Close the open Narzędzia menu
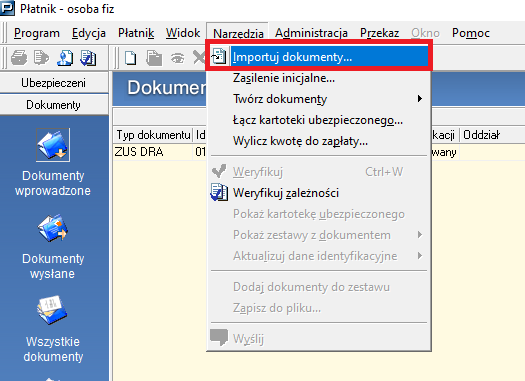The image size is (525, 381). coord(238,33)
